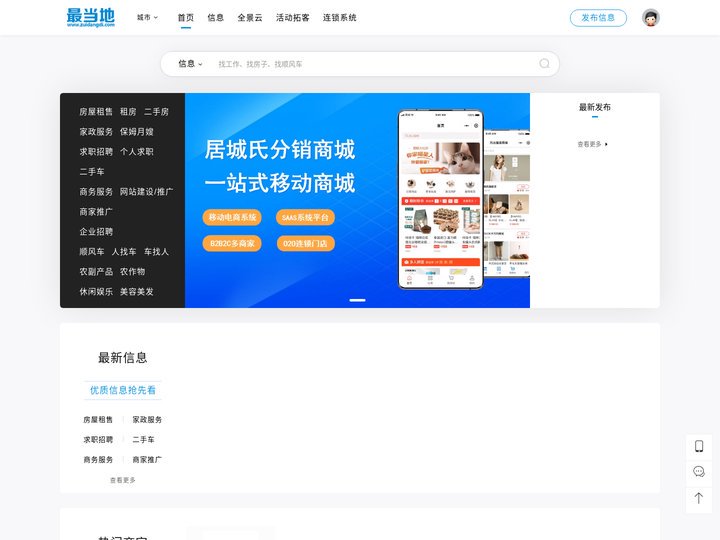The width and height of the screenshot is (720, 540).
Task: Filter 最新信息 by 商务服务
Action: coord(98,460)
